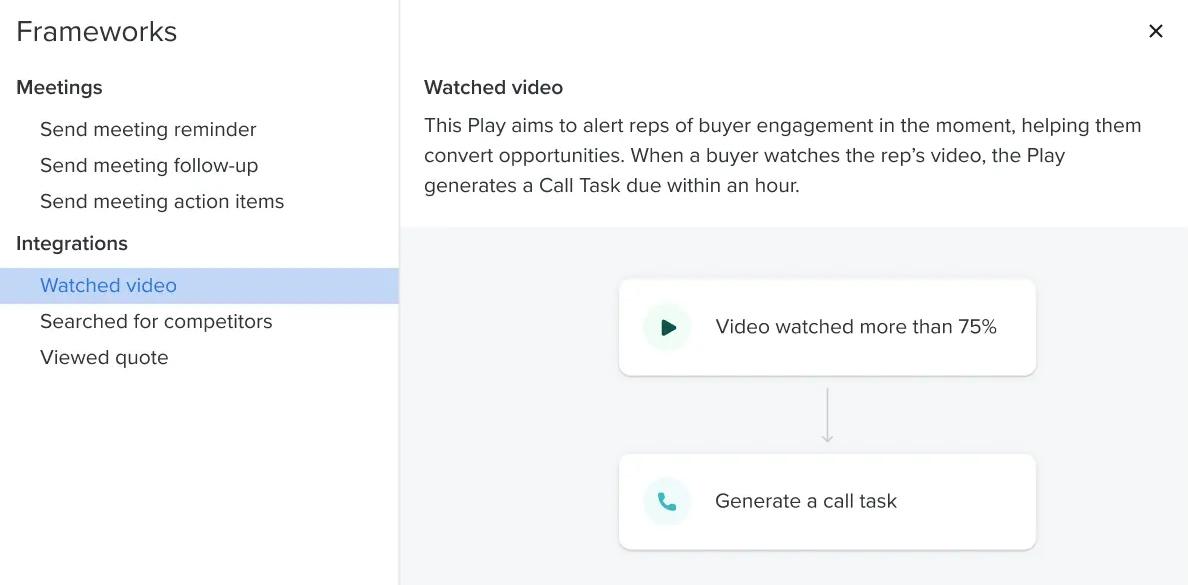Click the Integrations section heading

72,243
